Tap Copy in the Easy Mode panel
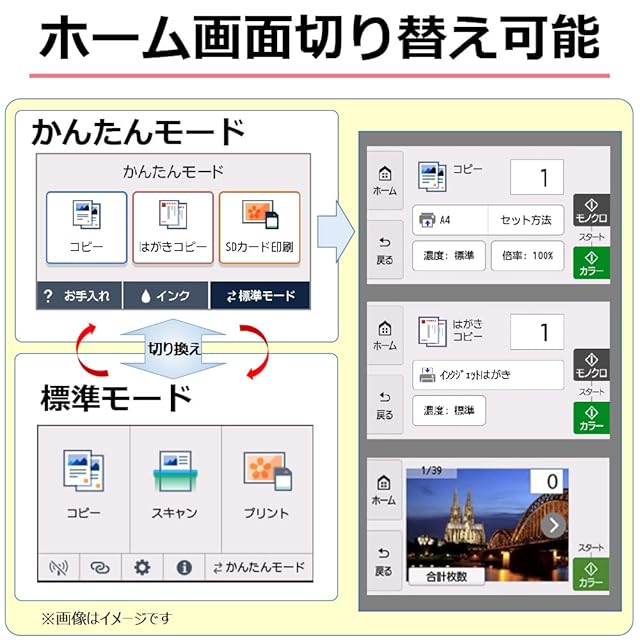This screenshot has width=640, height=640. click(87, 227)
